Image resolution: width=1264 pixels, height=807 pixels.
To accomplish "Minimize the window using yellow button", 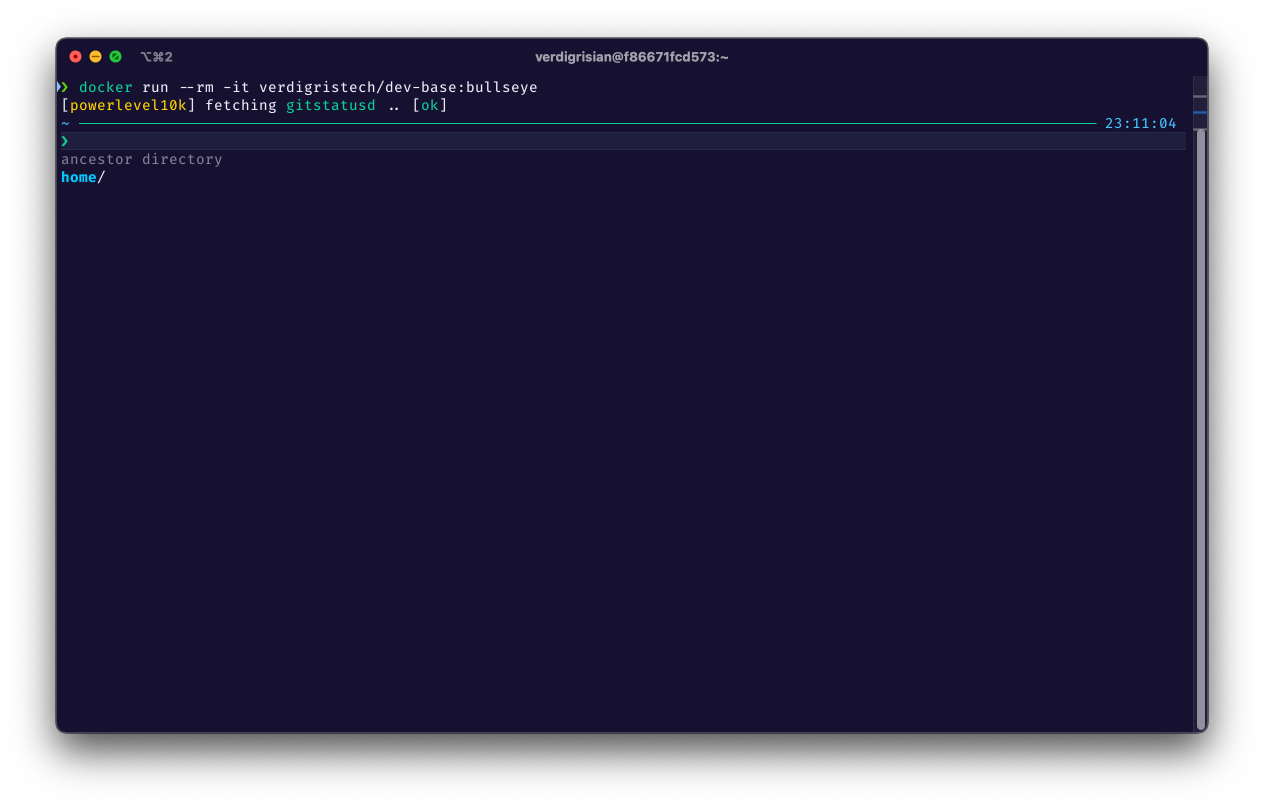I will coord(95,57).
